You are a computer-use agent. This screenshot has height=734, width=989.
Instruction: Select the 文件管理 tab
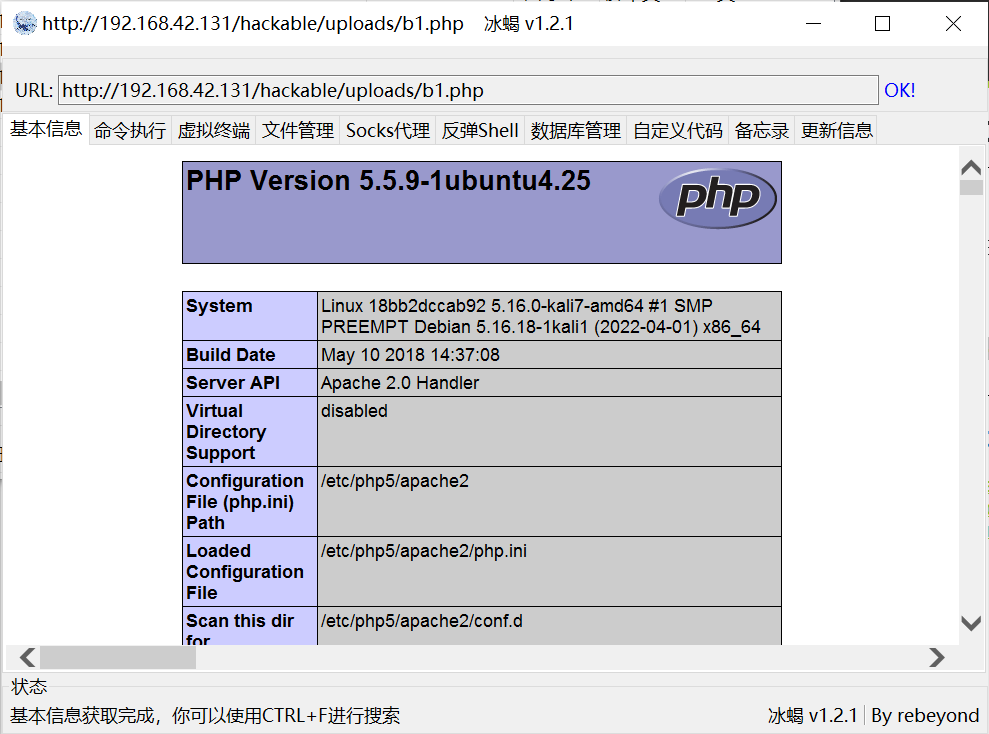(297, 130)
